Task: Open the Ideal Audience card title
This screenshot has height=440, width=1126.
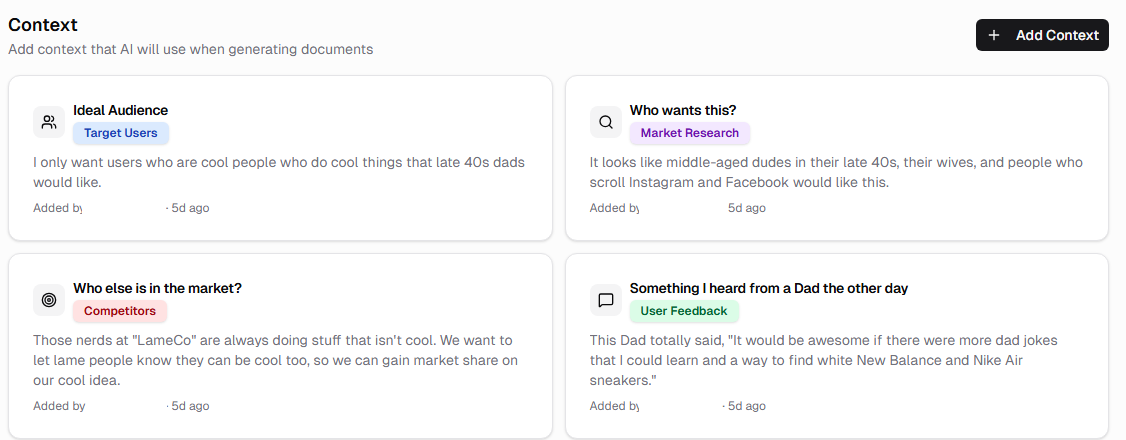Action: click(x=120, y=110)
